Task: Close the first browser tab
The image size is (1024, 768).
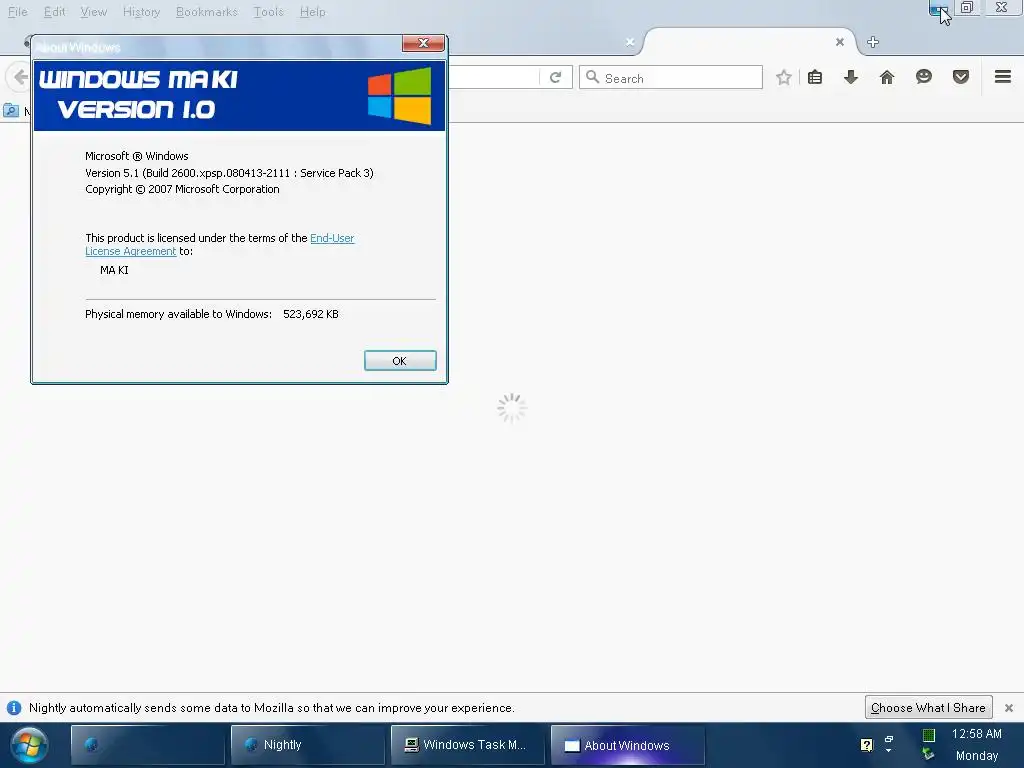Action: tap(630, 42)
